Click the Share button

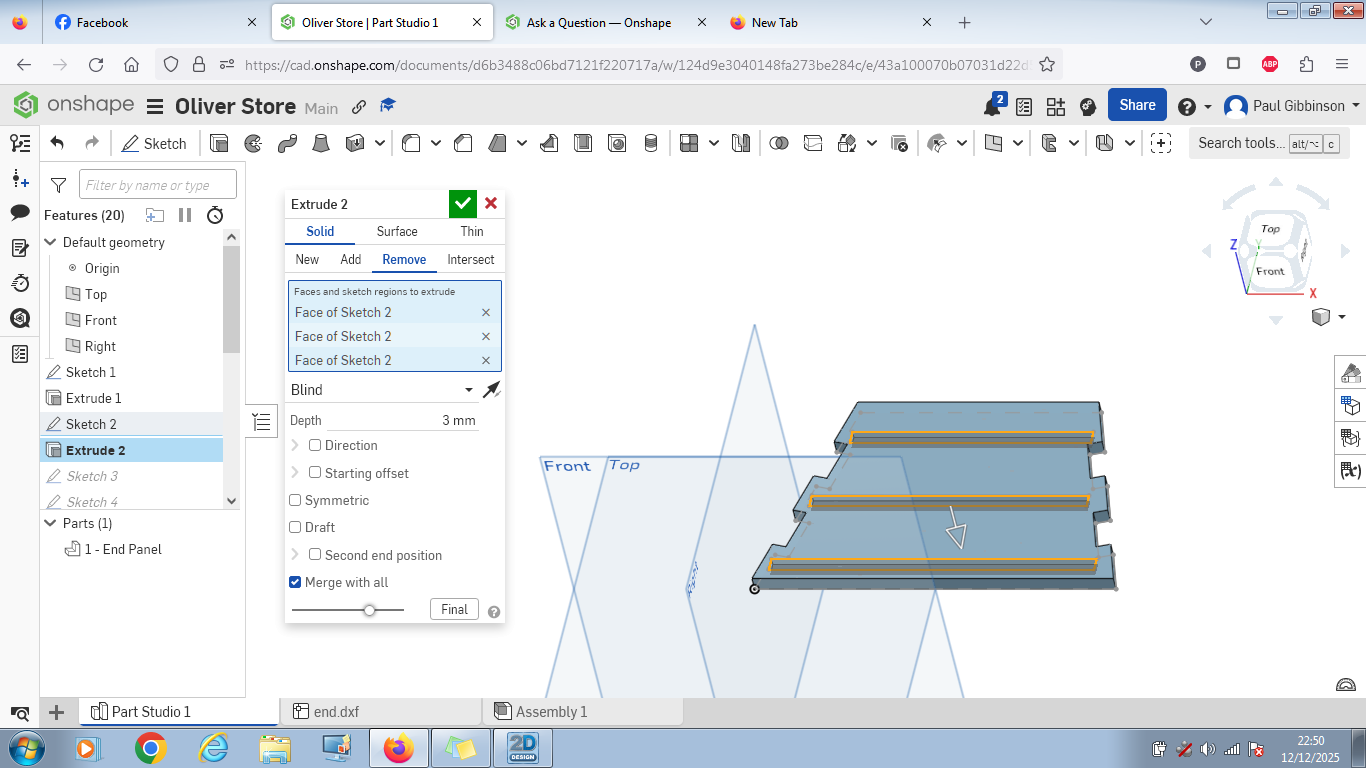1137,105
